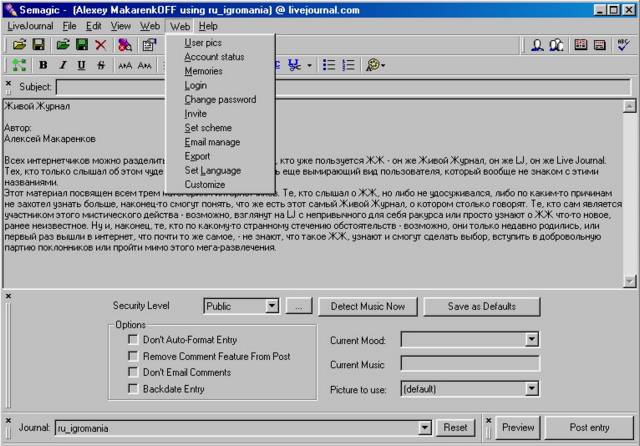640x446 pixels.
Task: Click the single user silhouette icon
Action: coord(537,44)
